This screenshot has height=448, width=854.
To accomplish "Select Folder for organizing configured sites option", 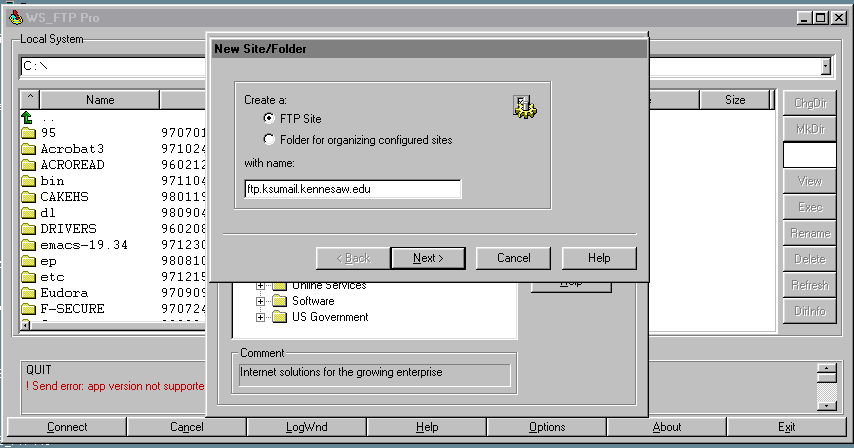I will (x=269, y=139).
